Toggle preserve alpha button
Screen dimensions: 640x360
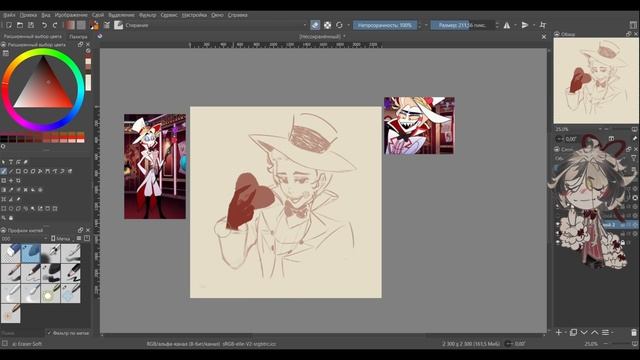pos(327,25)
